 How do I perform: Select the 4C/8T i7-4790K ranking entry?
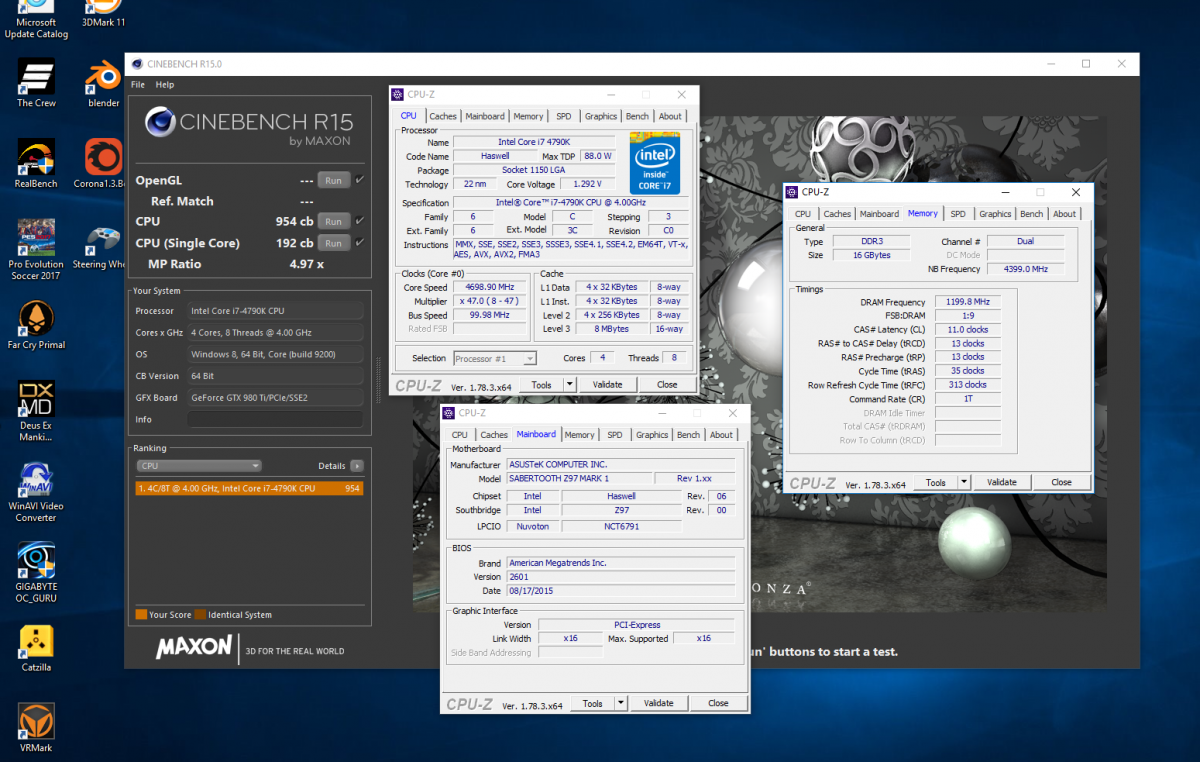coord(248,488)
